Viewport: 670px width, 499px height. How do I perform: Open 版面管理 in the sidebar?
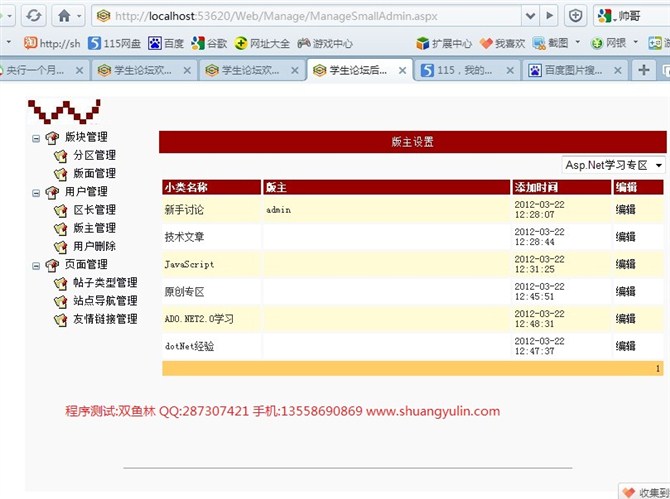[94, 173]
